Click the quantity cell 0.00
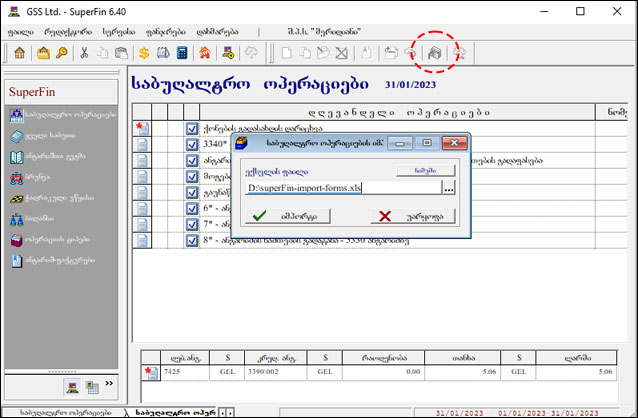638x418 pixels. tap(383, 372)
